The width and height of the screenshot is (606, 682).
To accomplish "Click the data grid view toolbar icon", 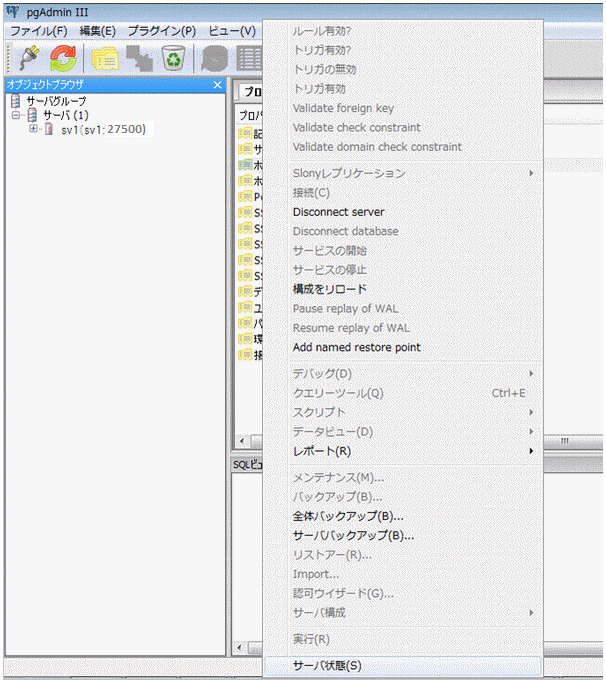I will pos(249,58).
